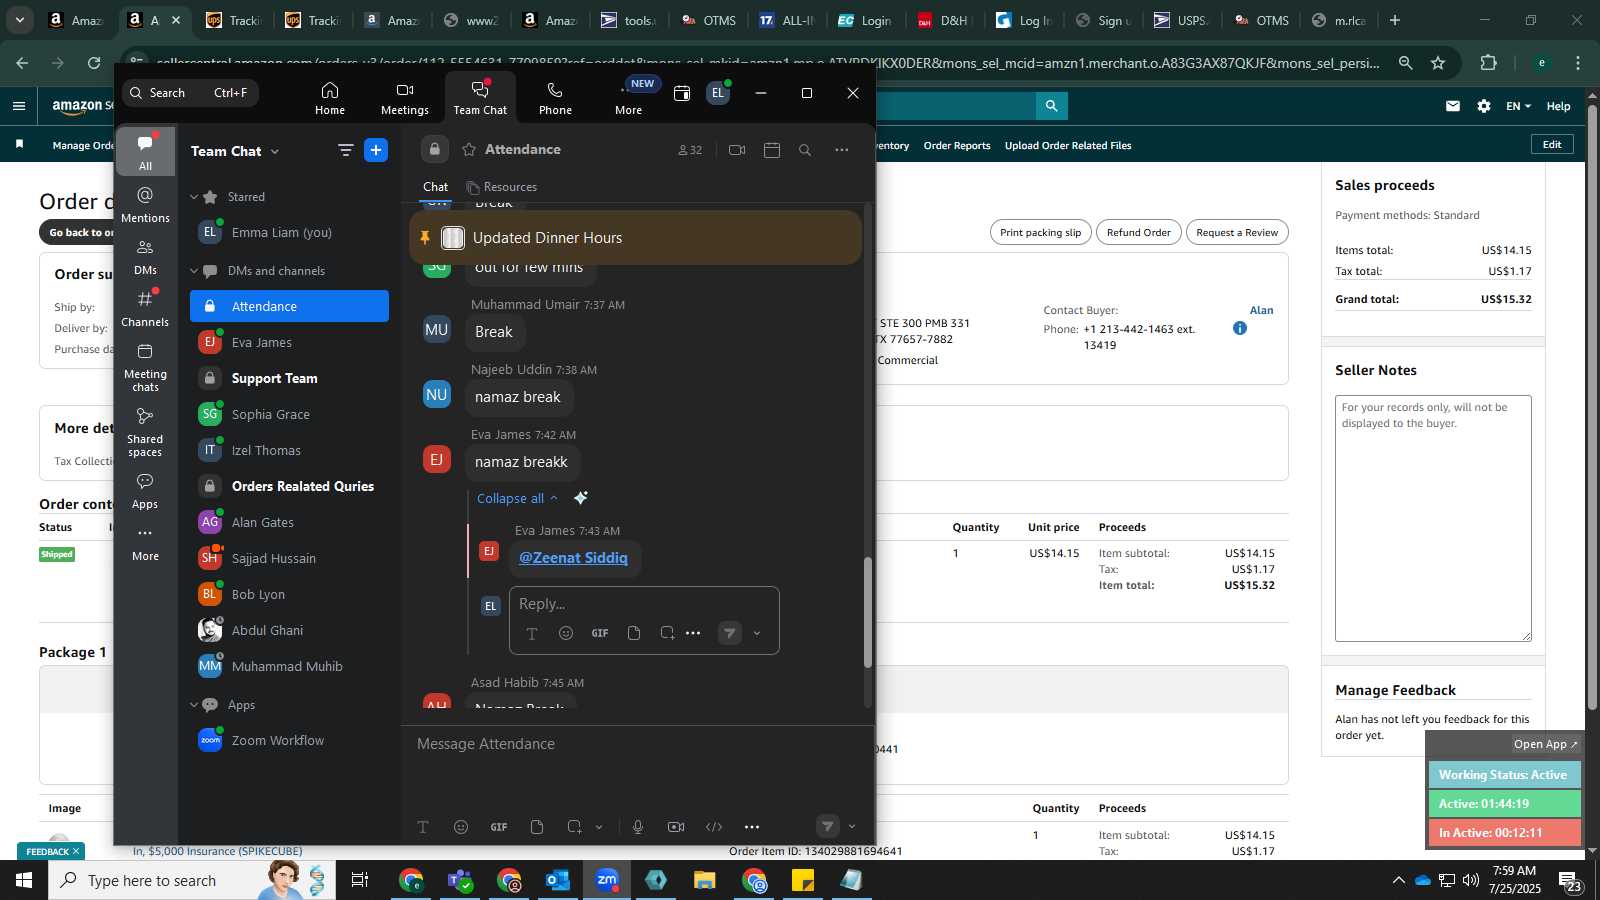The image size is (1600, 900).
Task: Open emoji picker in main message toolbar
Action: pyautogui.click(x=461, y=827)
